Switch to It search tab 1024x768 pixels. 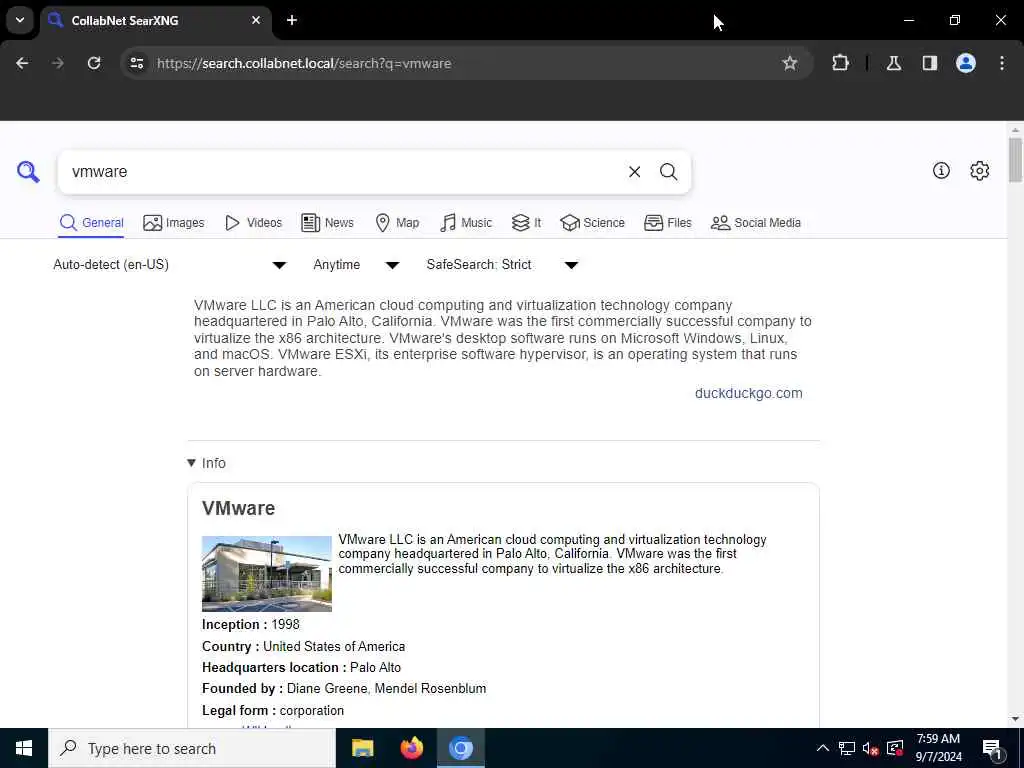[526, 223]
